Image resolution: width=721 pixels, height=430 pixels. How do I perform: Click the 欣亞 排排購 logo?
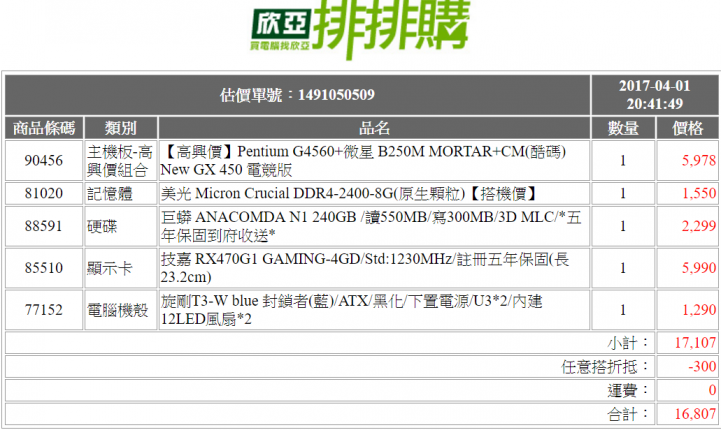coord(360,29)
